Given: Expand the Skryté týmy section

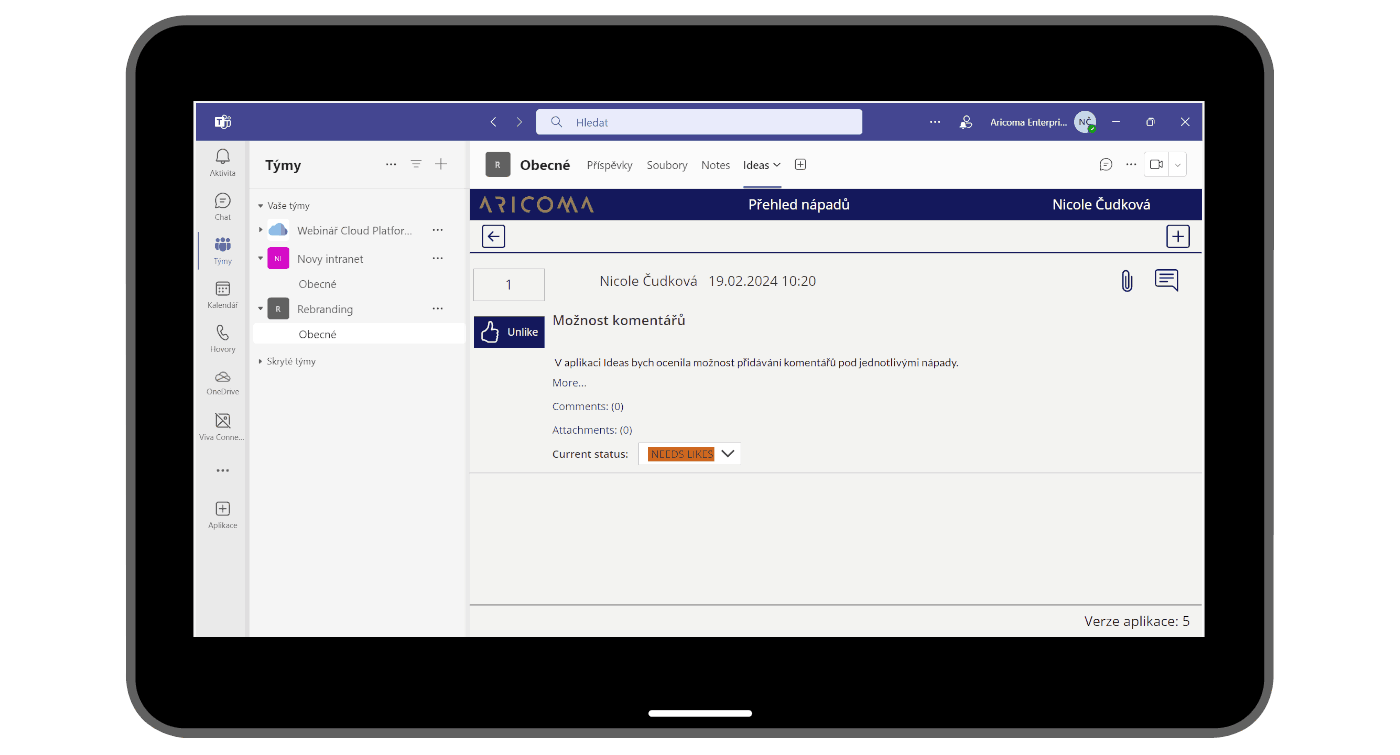Looking at the screenshot, I should pyautogui.click(x=261, y=361).
